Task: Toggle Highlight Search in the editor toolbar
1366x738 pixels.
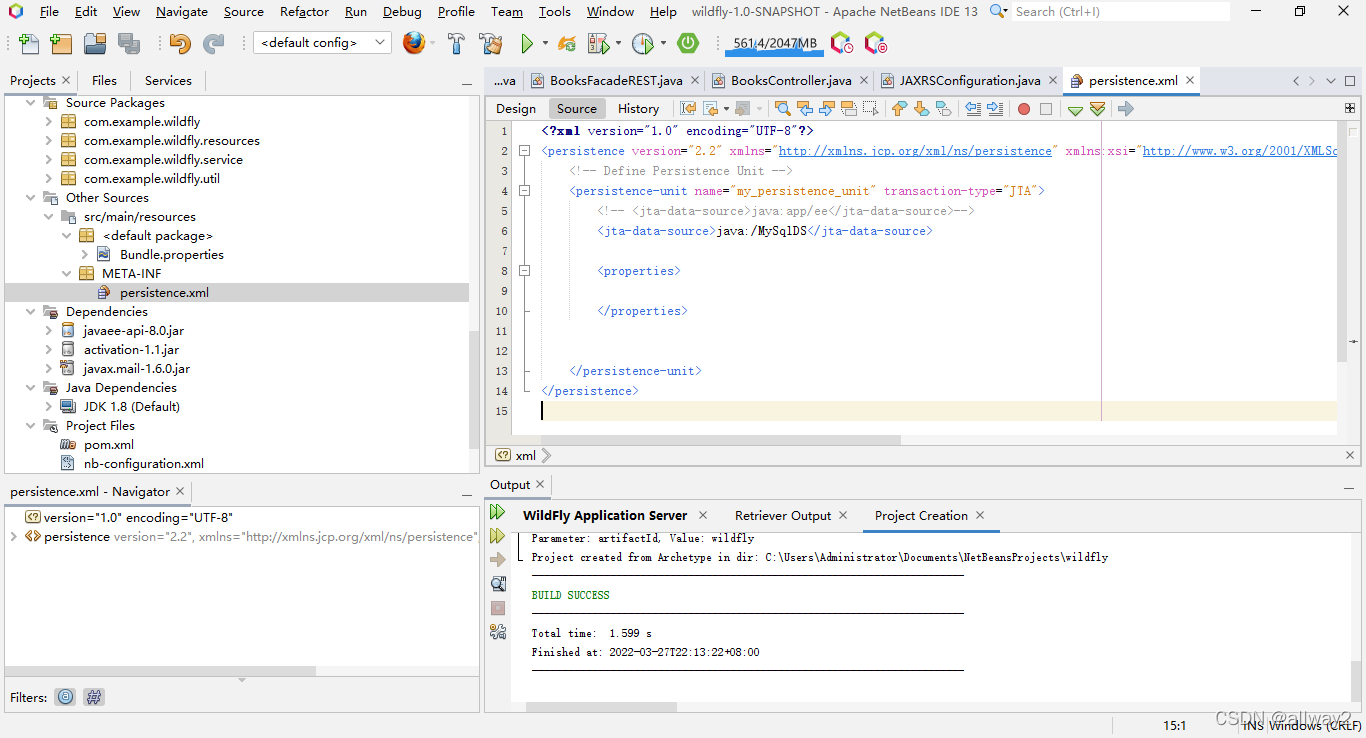Action: (849, 109)
